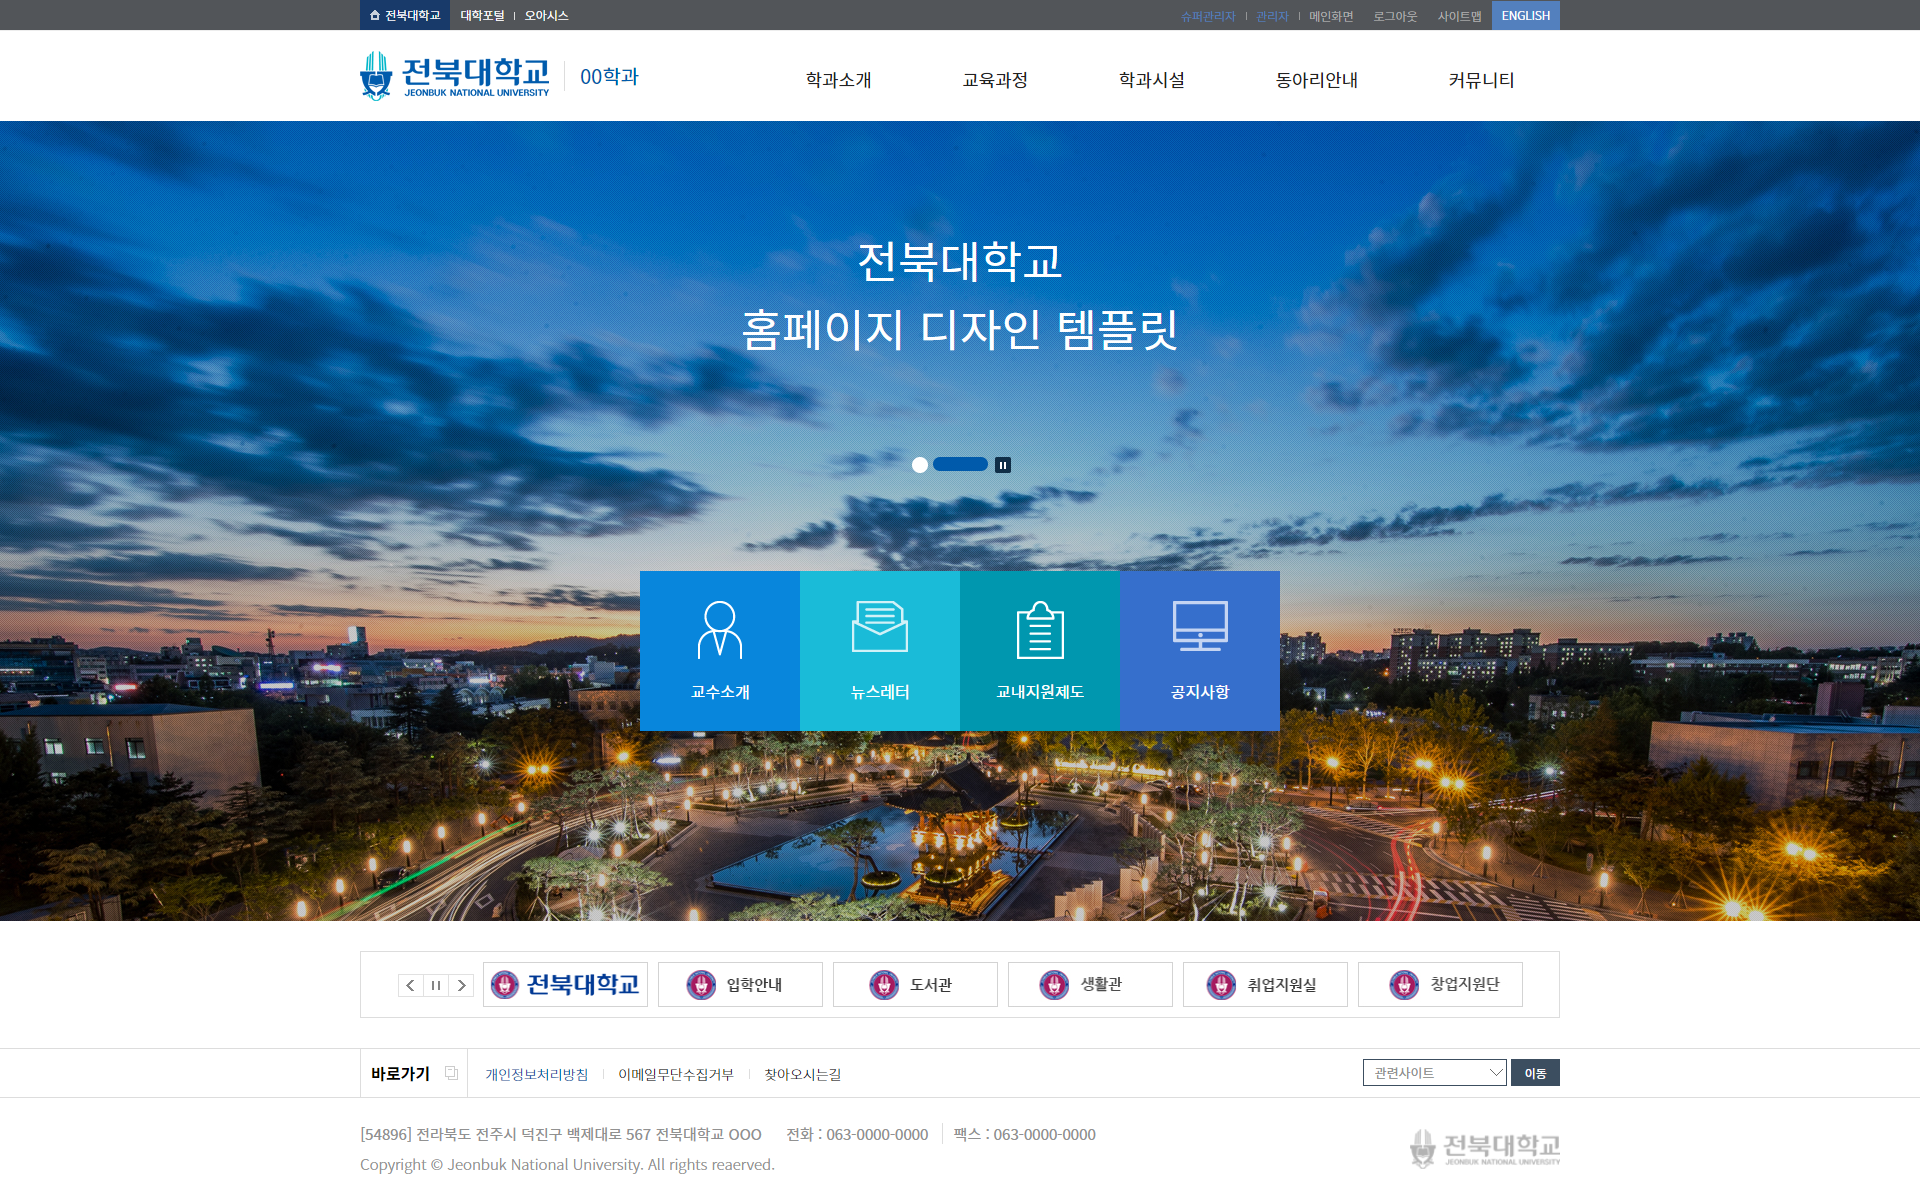Pause the main hero slideshow
Screen dimensions: 1920x1200
pos(1003,465)
